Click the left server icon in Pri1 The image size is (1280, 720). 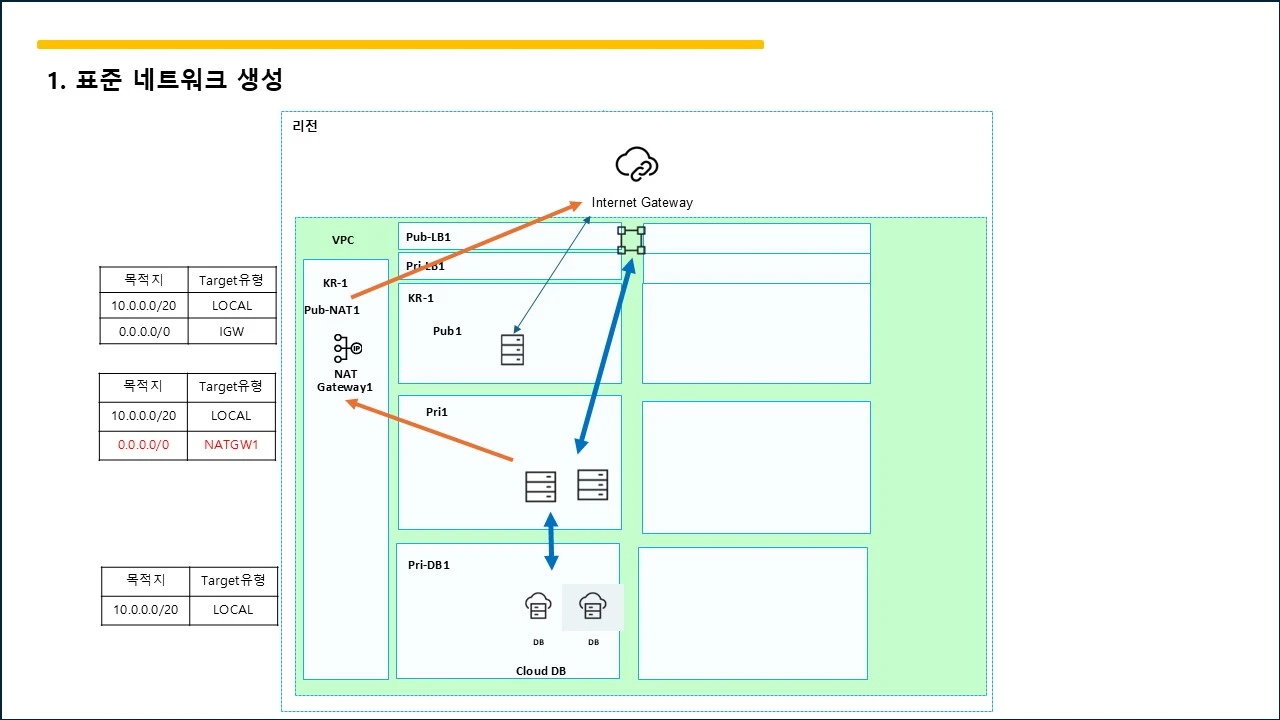click(540, 486)
